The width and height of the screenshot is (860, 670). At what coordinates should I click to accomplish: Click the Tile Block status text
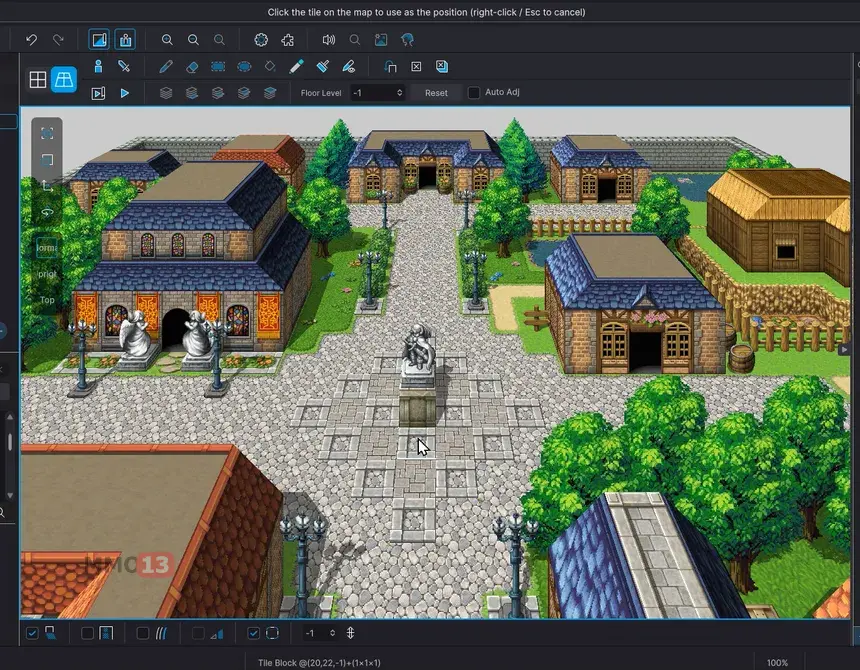click(319, 662)
